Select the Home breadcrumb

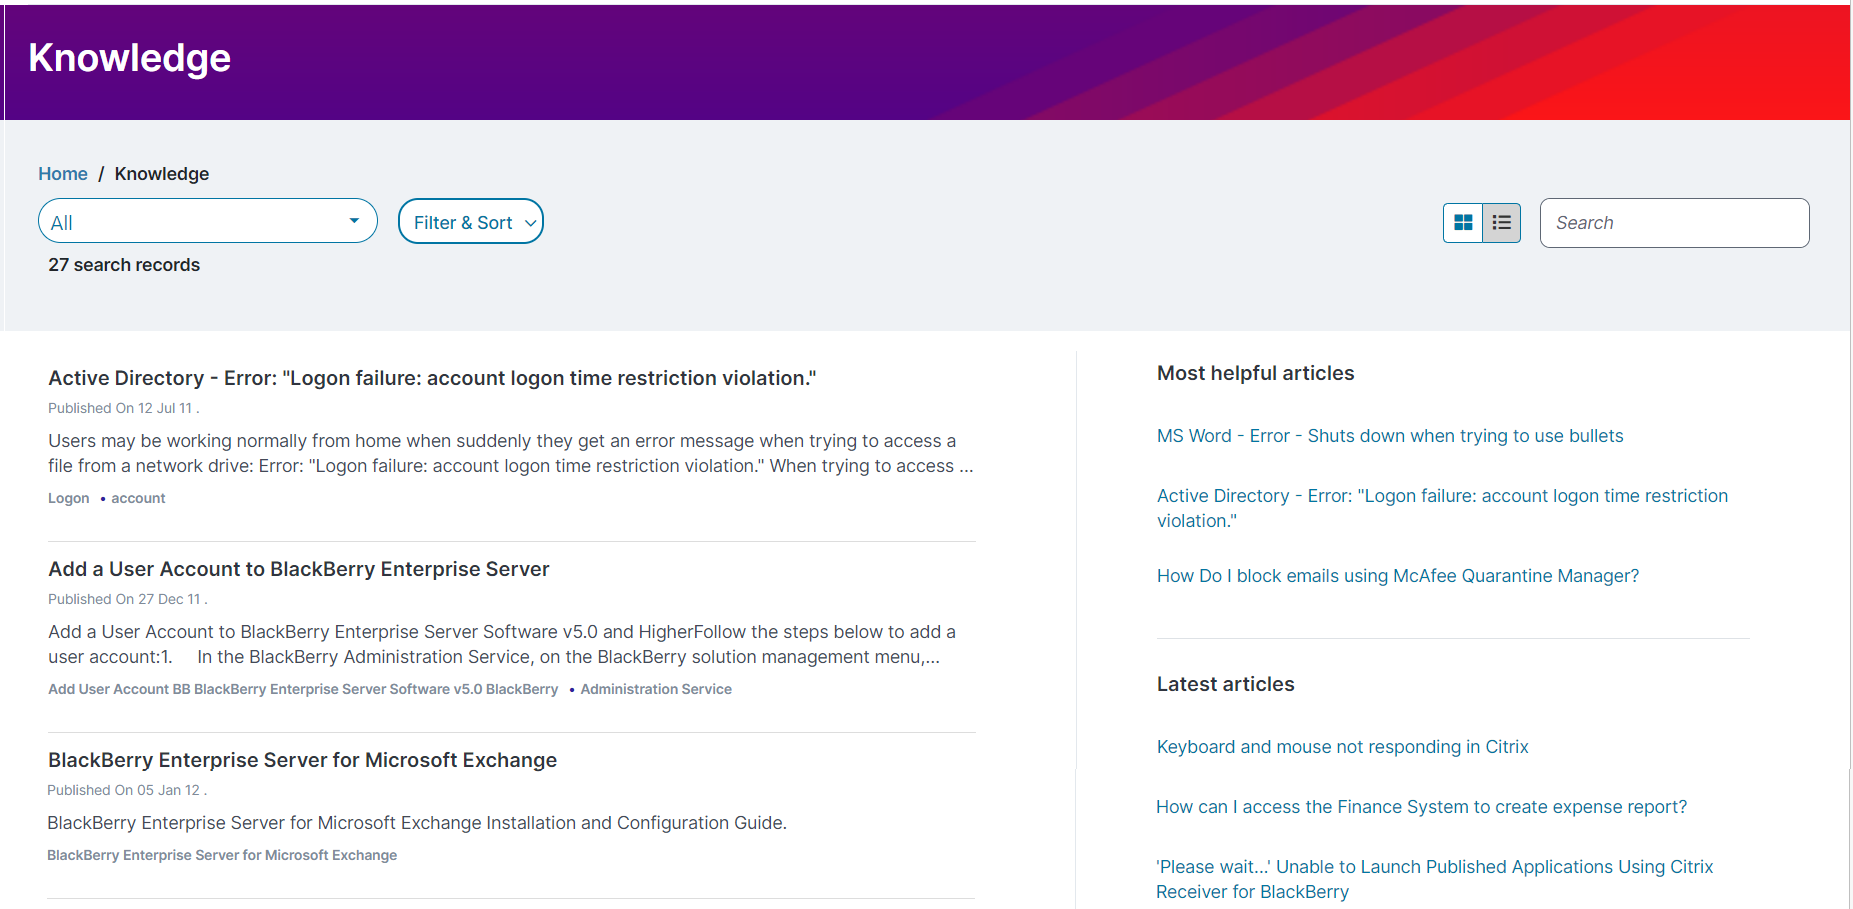click(x=62, y=173)
